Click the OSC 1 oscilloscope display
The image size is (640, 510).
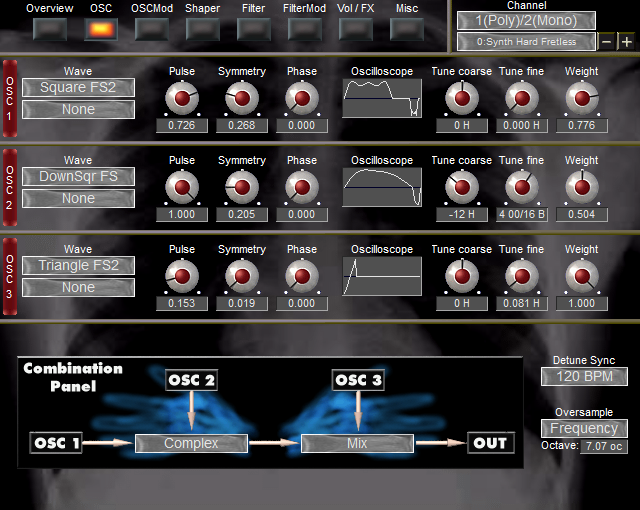[381, 100]
